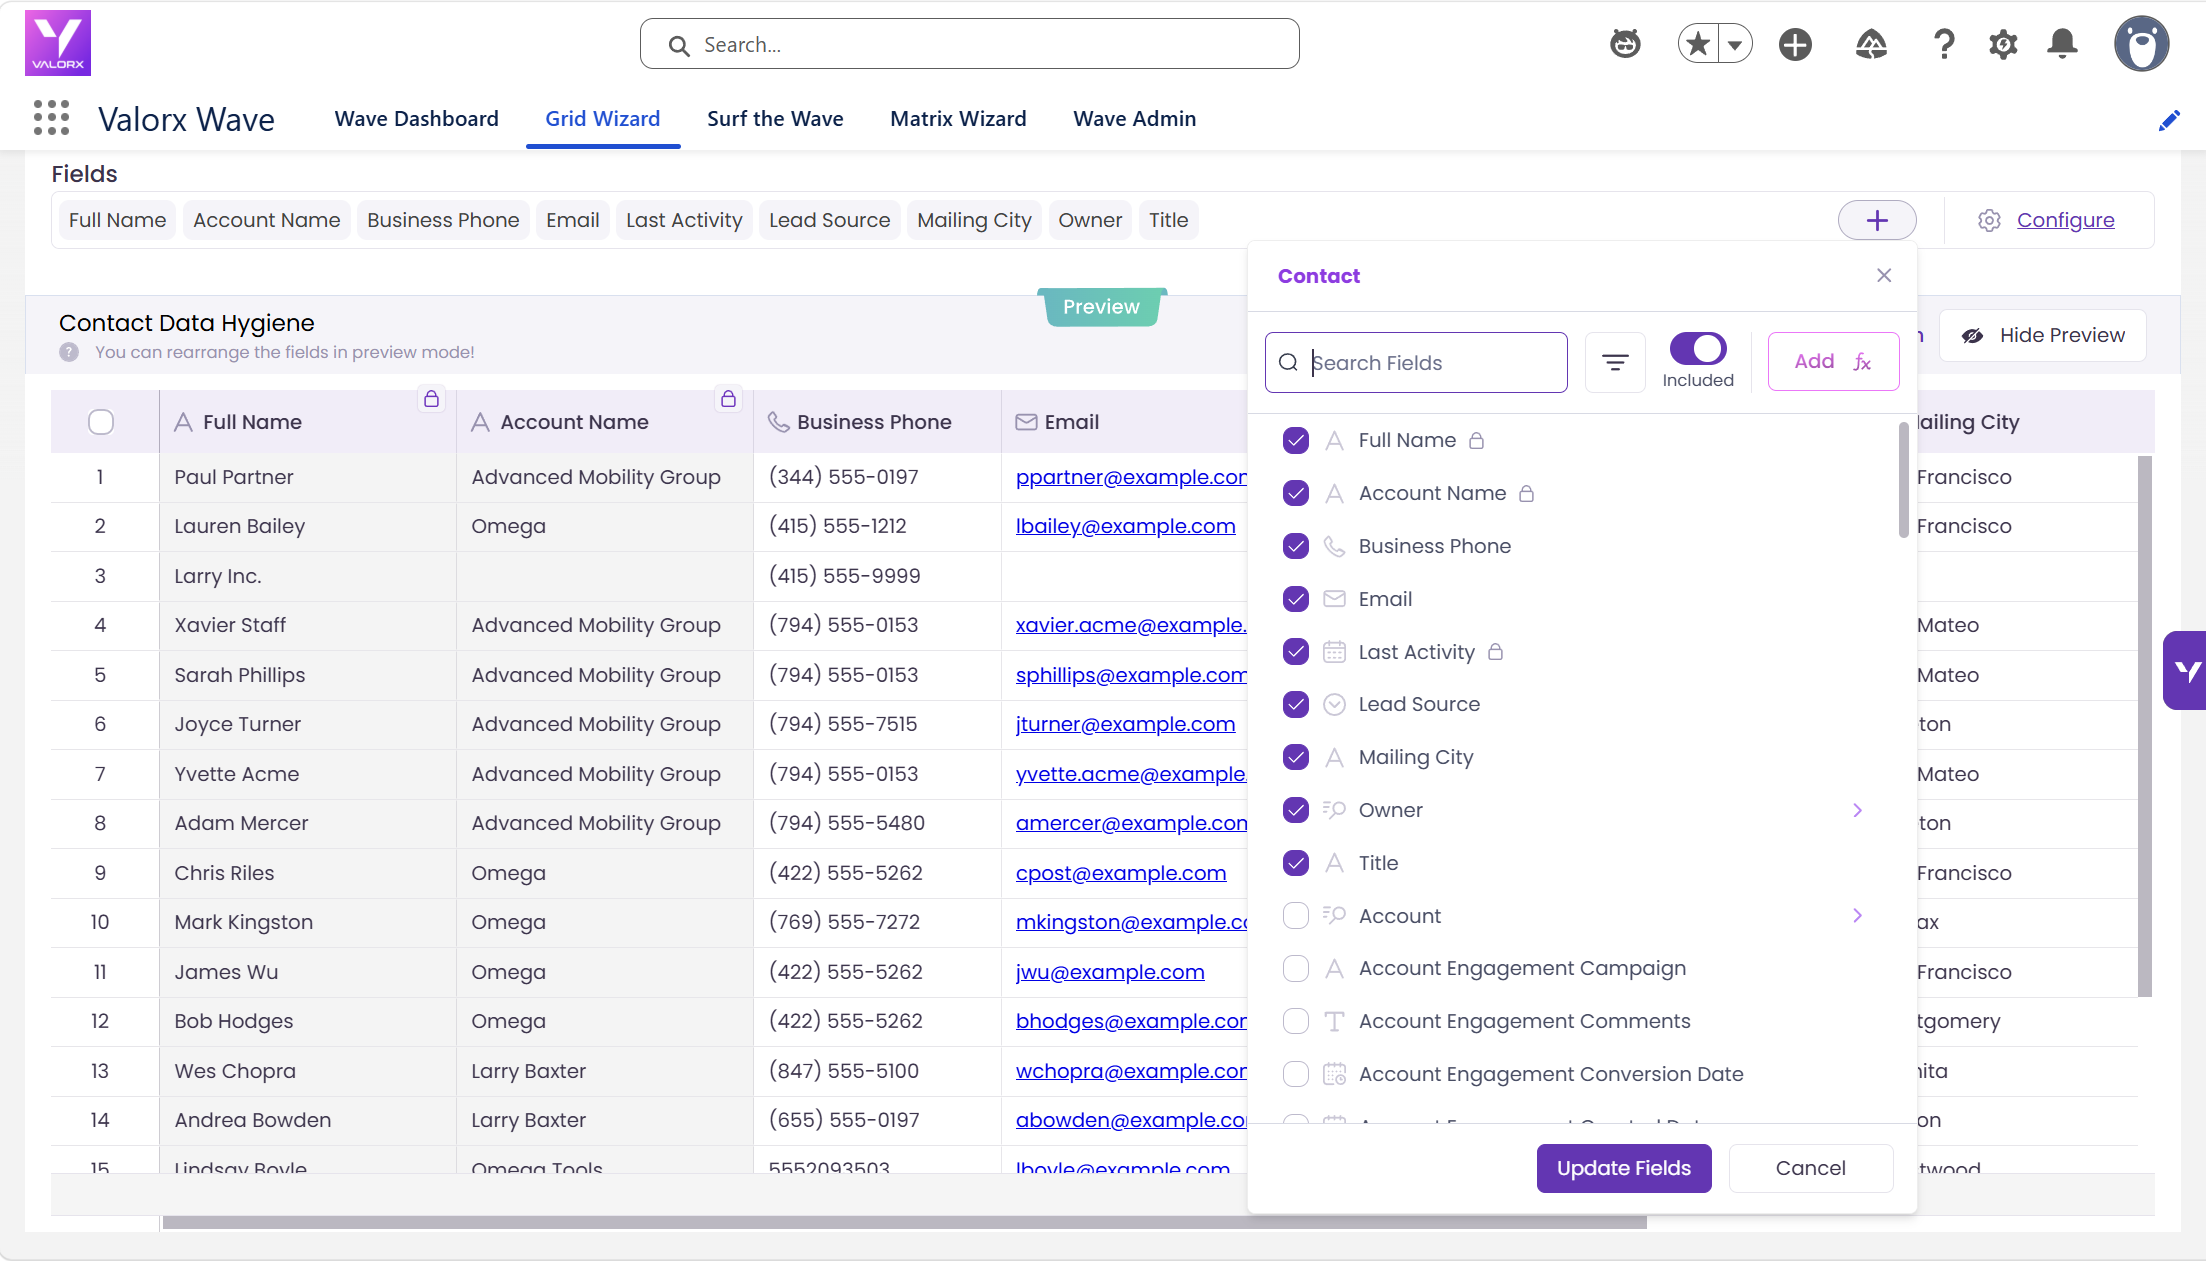Open the Valorx side panel tab
This screenshot has width=2206, height=1263.
click(x=2185, y=670)
